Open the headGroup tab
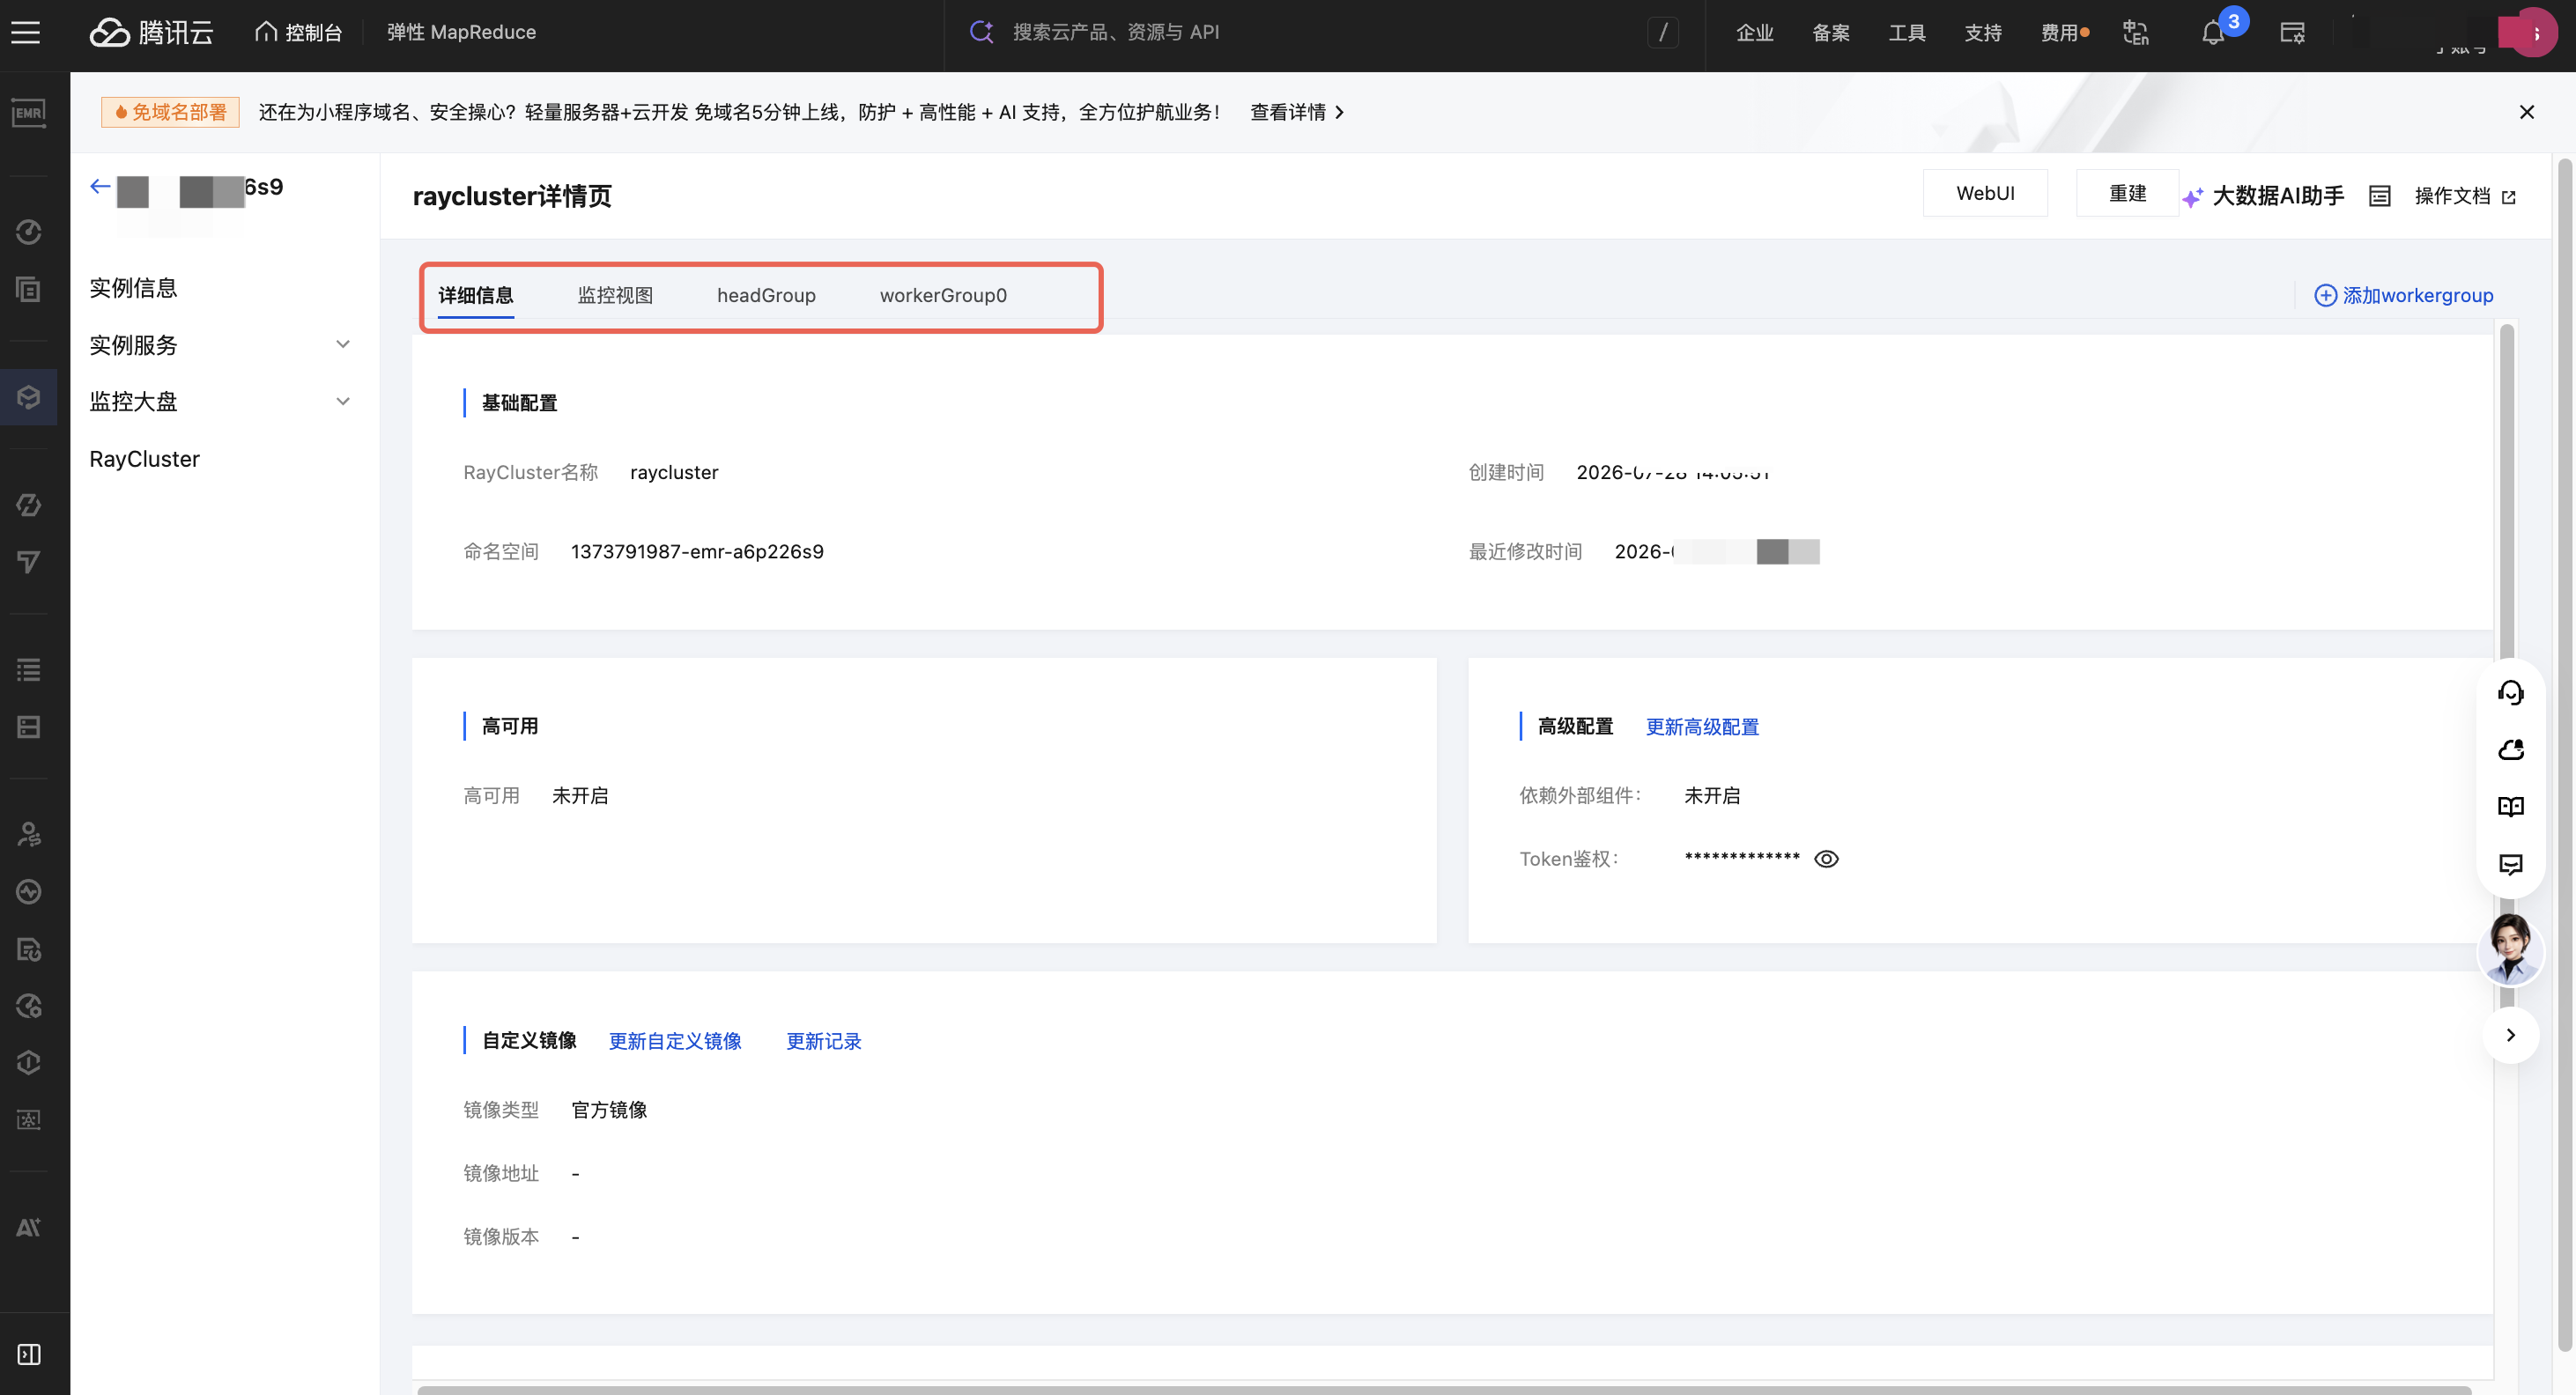The image size is (2576, 1395). (766, 295)
